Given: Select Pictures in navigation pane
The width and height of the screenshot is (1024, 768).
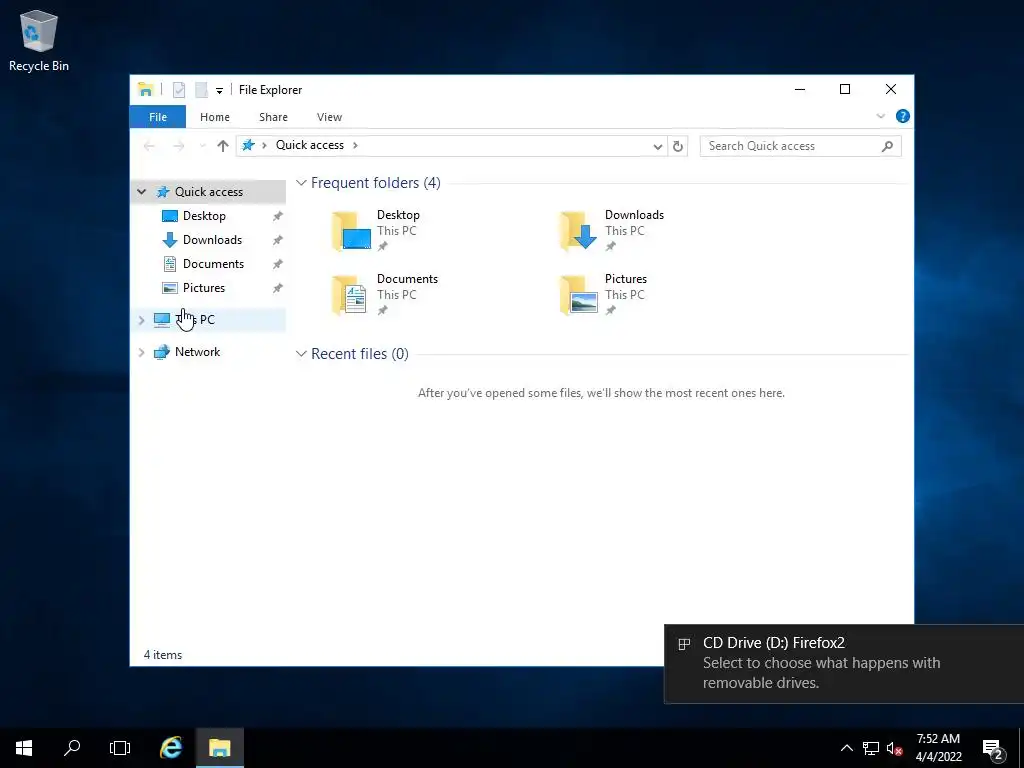Looking at the screenshot, I should (203, 288).
